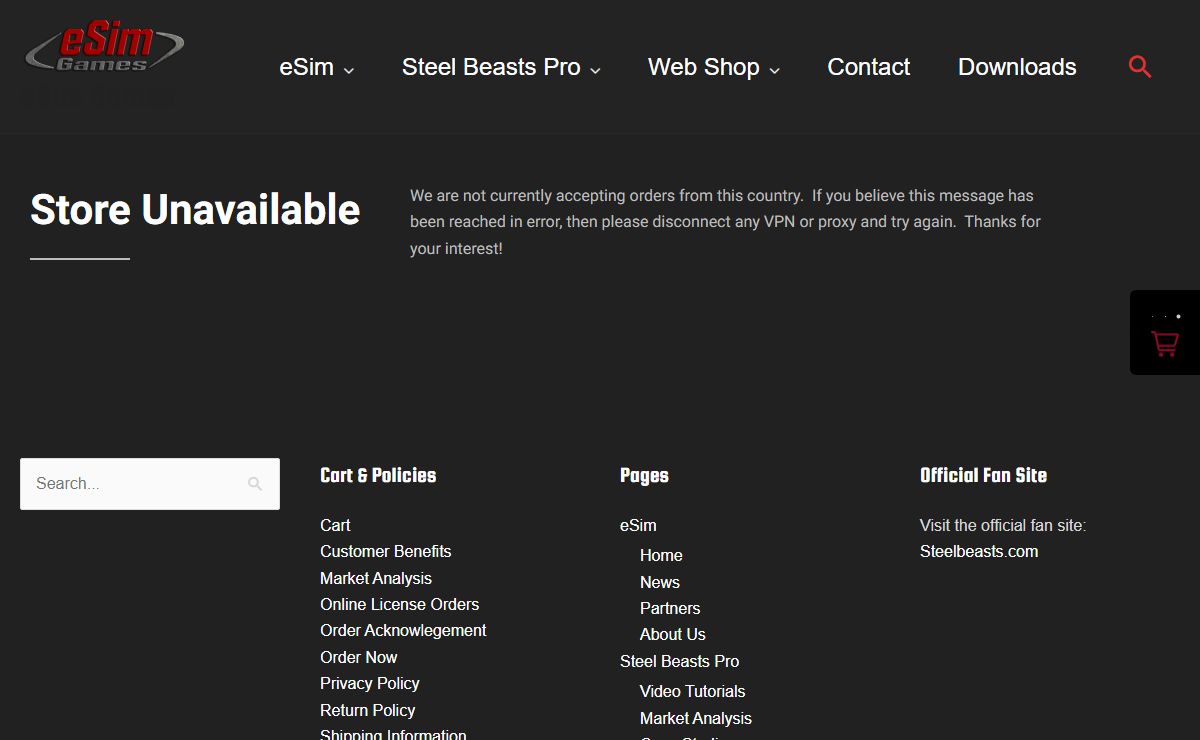
Task: Open the red search icon in header
Action: (x=1140, y=67)
